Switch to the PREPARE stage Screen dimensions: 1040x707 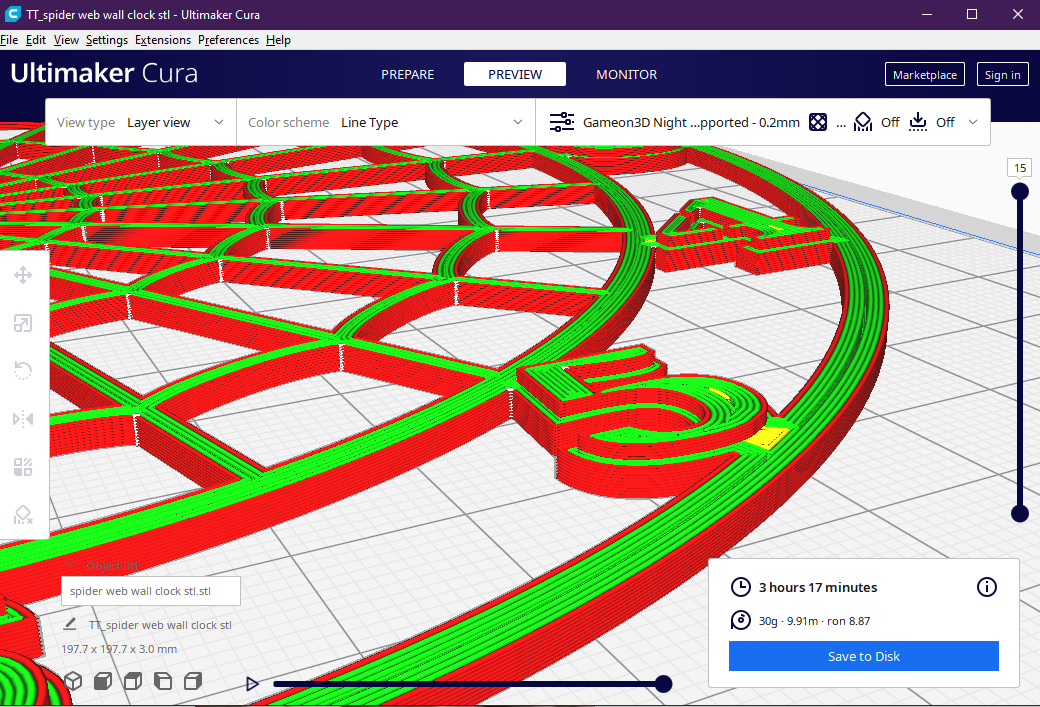click(x=407, y=74)
